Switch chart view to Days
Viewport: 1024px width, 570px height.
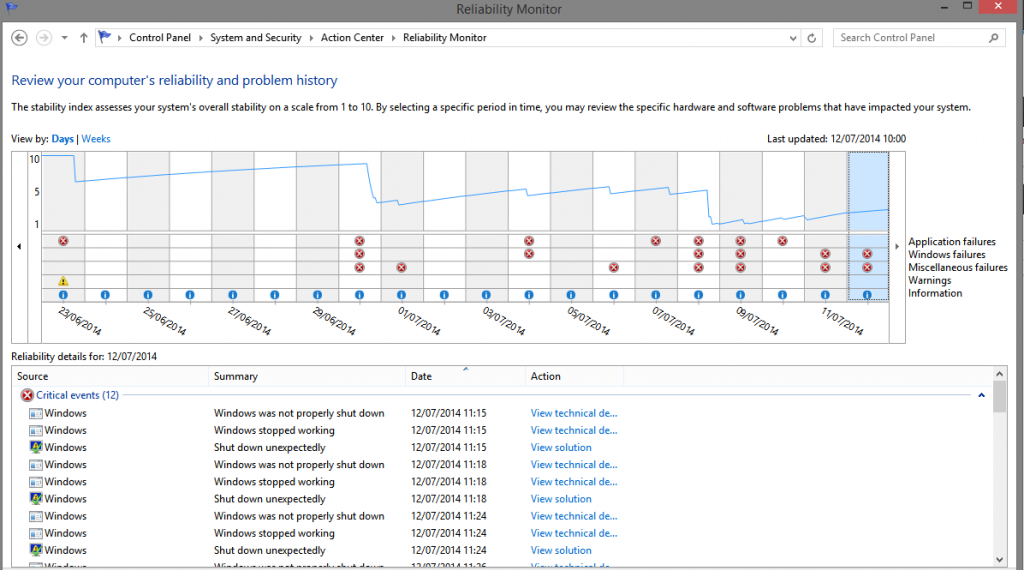click(63, 139)
